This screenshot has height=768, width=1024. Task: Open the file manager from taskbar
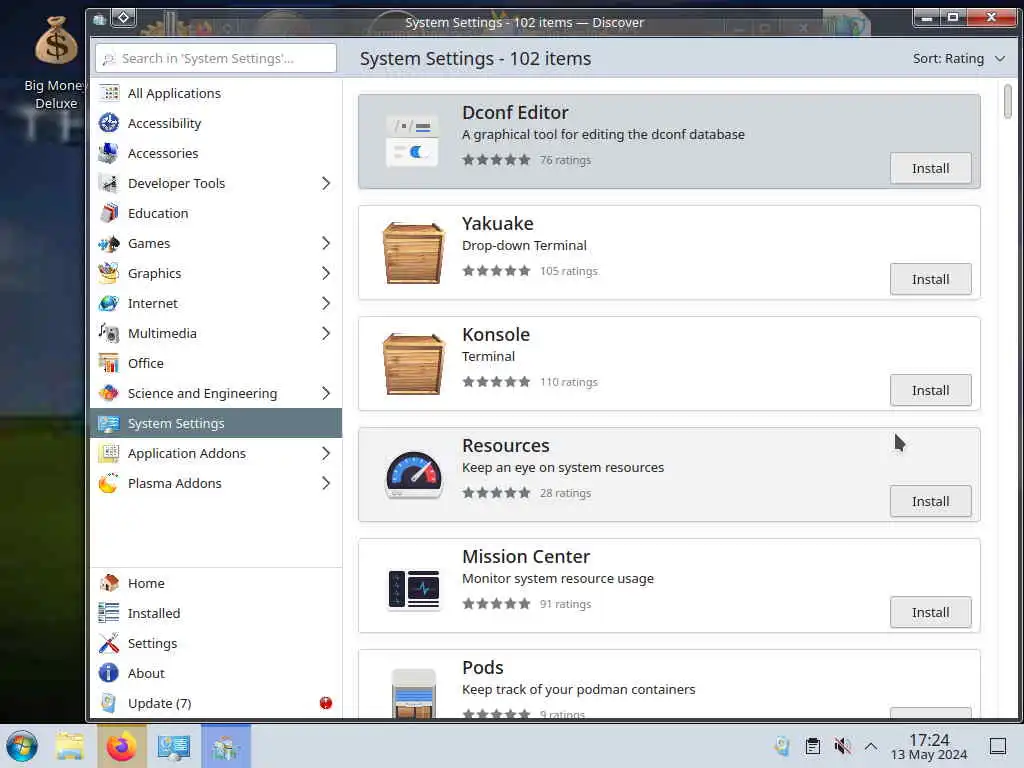tap(69, 746)
